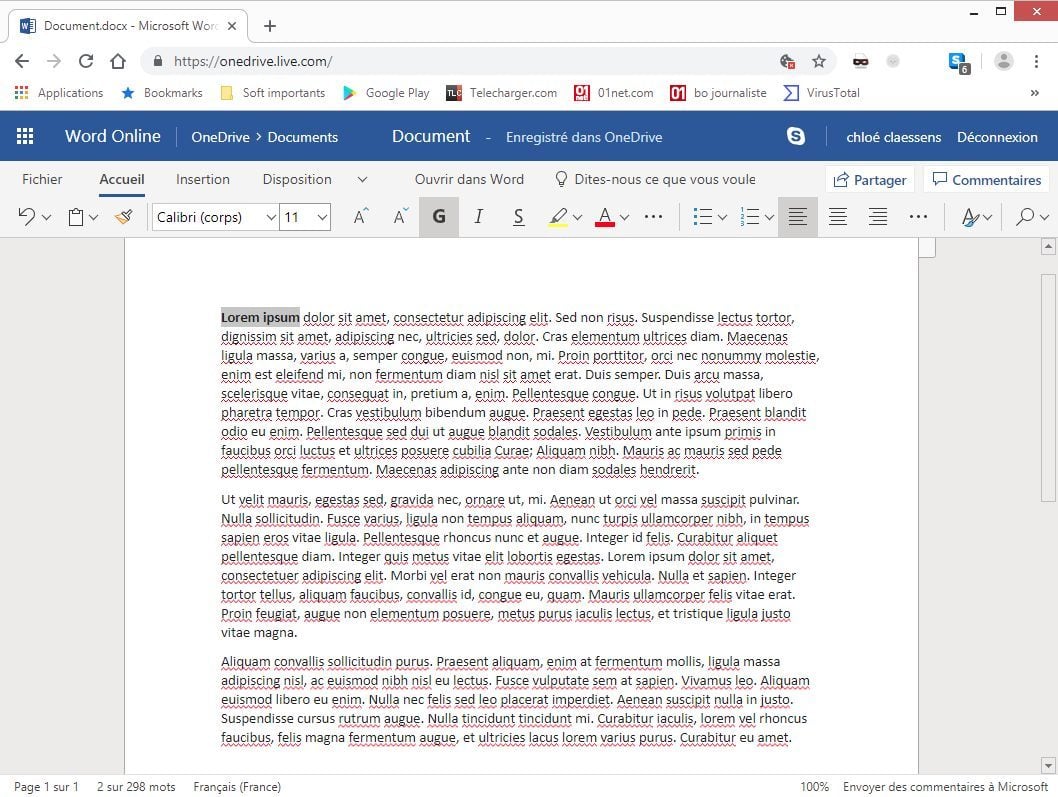The height and width of the screenshot is (797, 1058).
Task: Click the increase font size icon
Action: coord(361,217)
